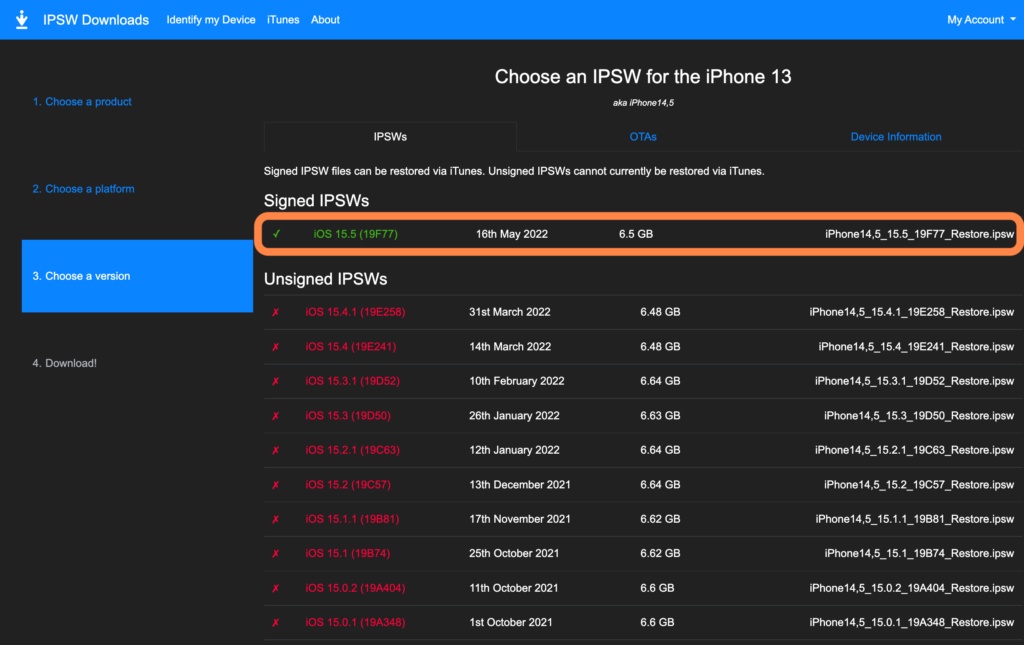This screenshot has width=1024, height=645.
Task: Click green checkmark on iOS 15.5 row
Action: click(277, 234)
